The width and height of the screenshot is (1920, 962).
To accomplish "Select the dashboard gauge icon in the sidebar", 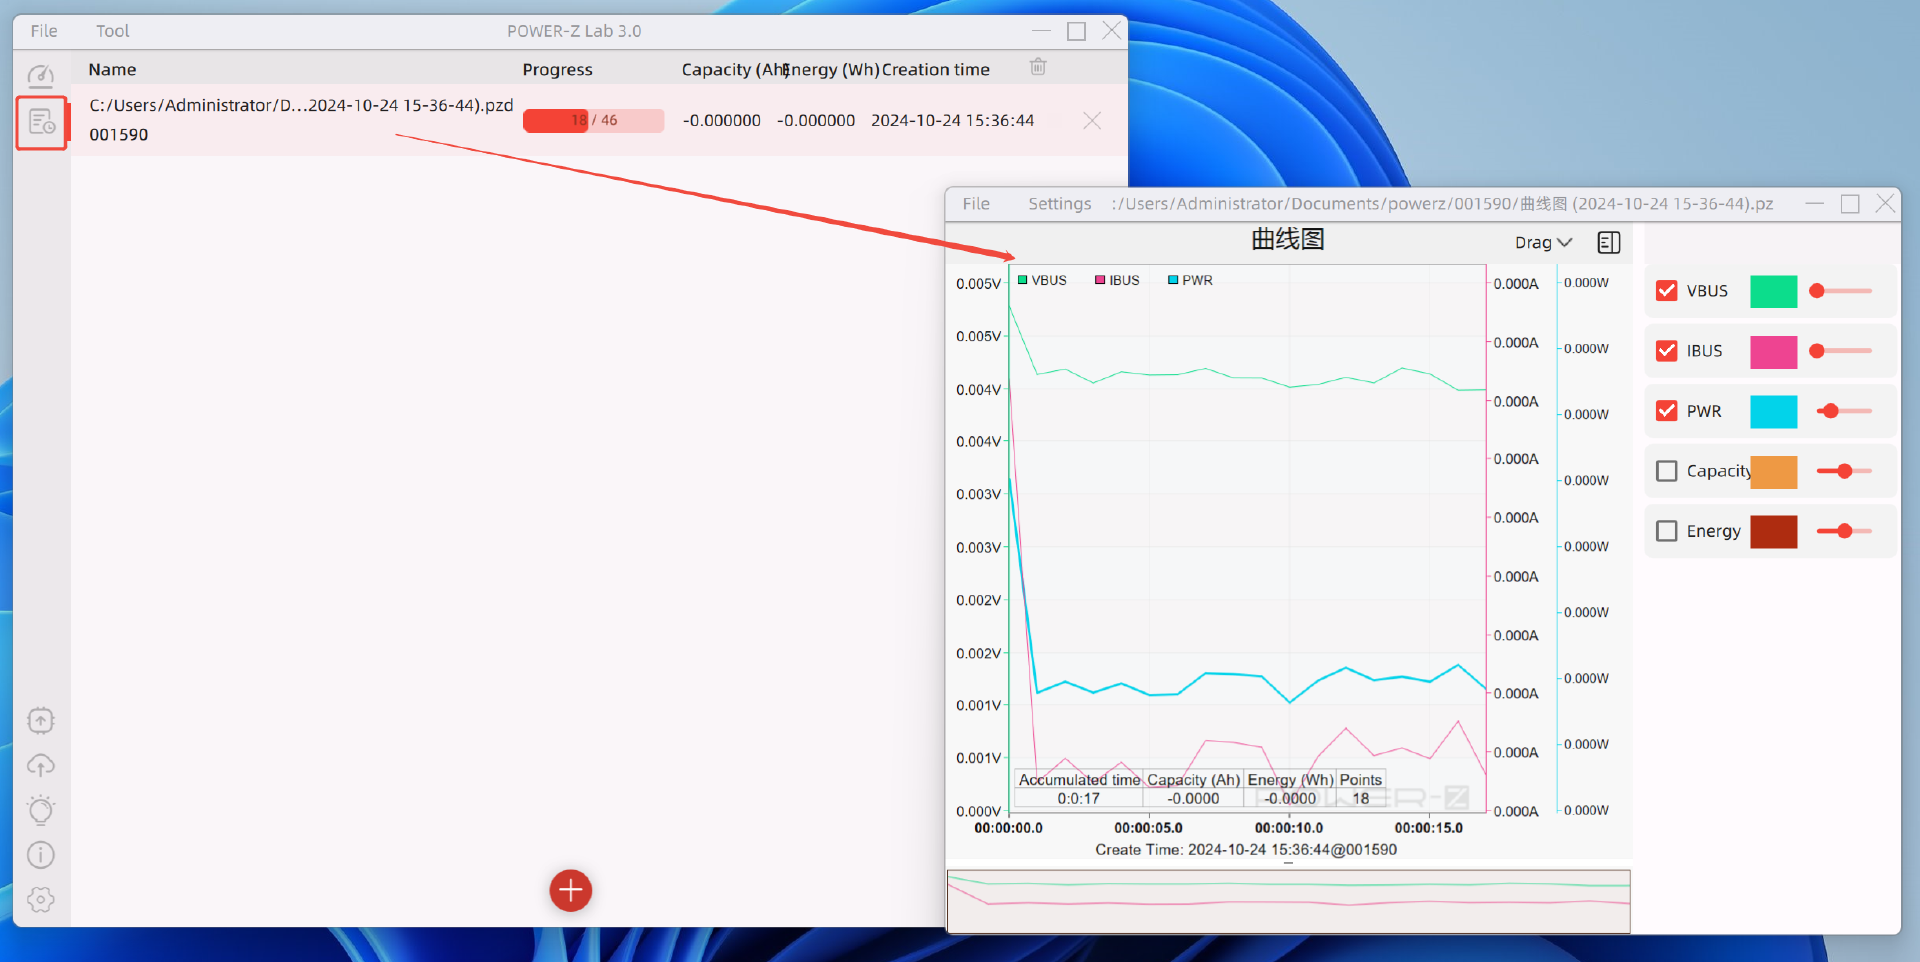I will click(41, 75).
